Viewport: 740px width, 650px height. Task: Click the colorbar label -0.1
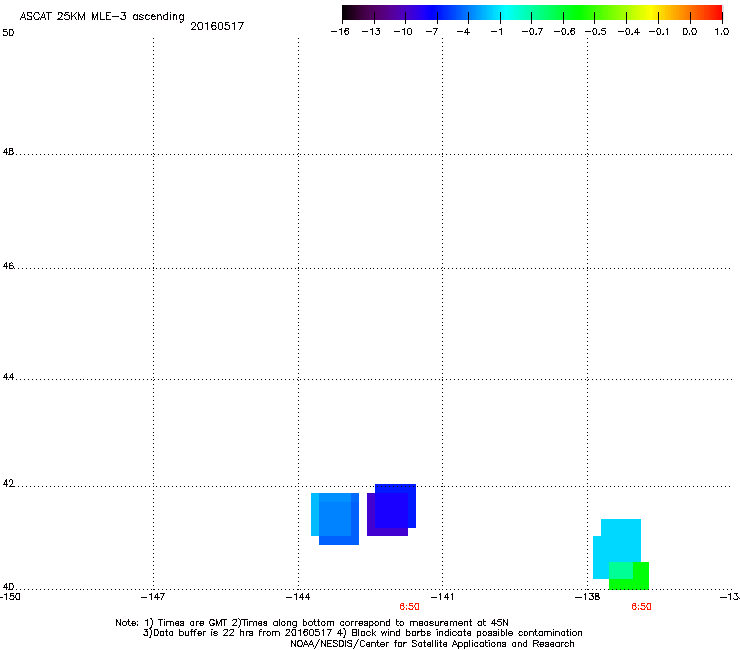tap(659, 32)
